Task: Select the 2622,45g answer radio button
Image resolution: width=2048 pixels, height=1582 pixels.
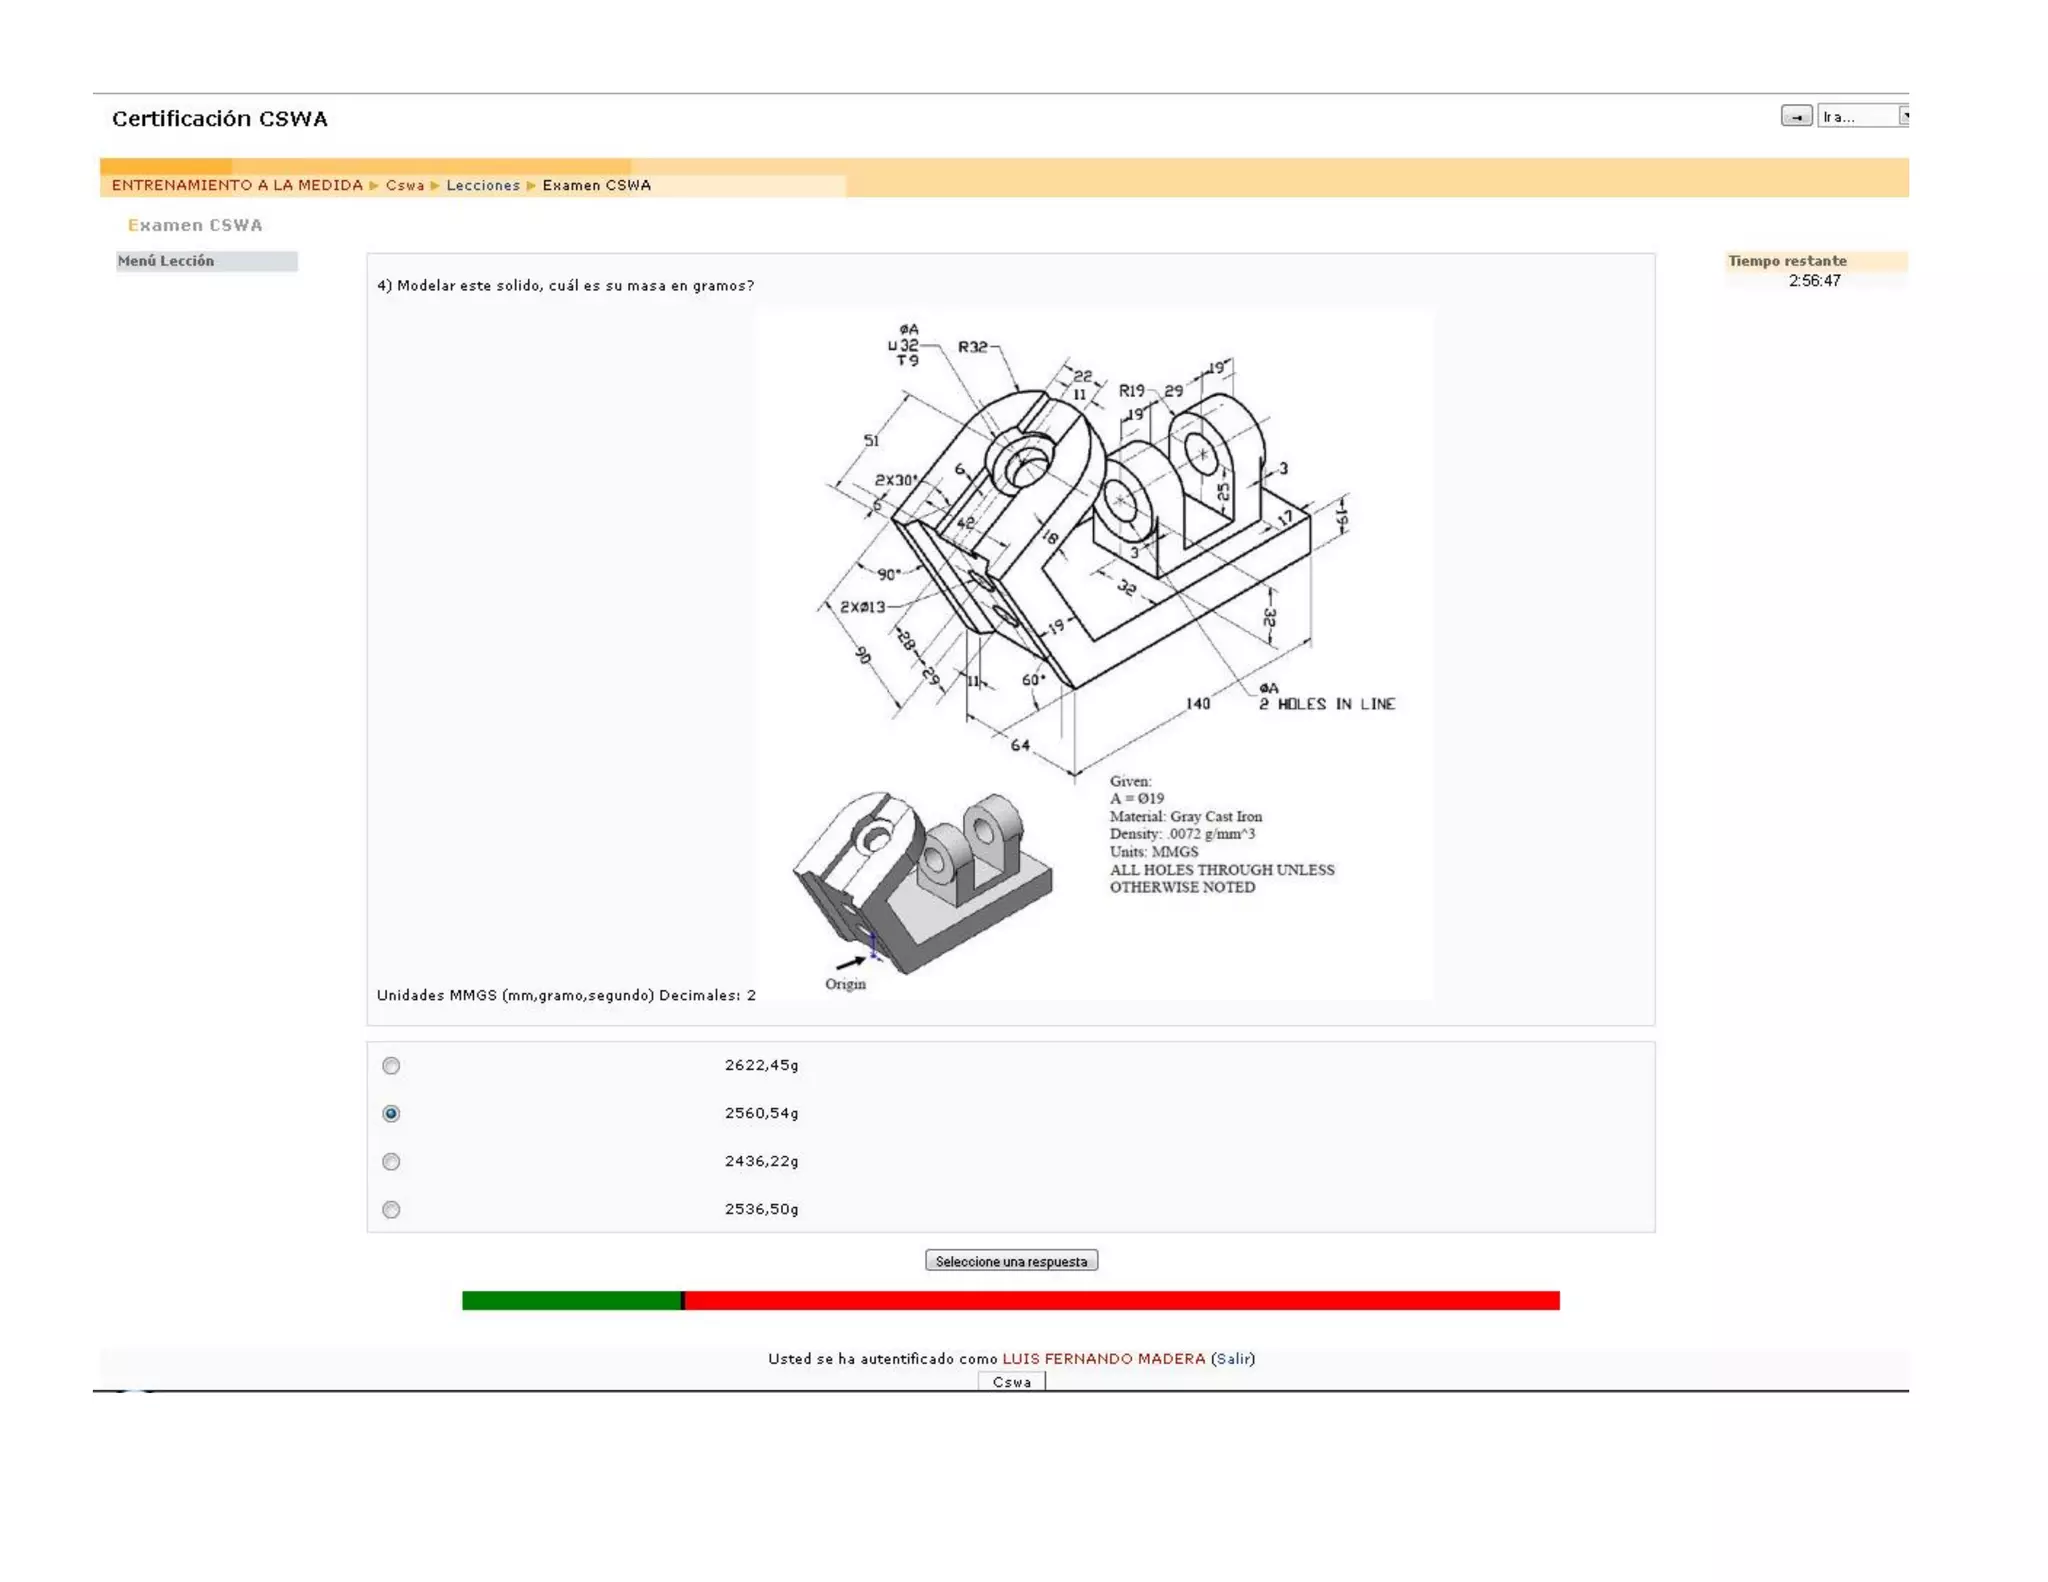Action: tap(391, 1066)
